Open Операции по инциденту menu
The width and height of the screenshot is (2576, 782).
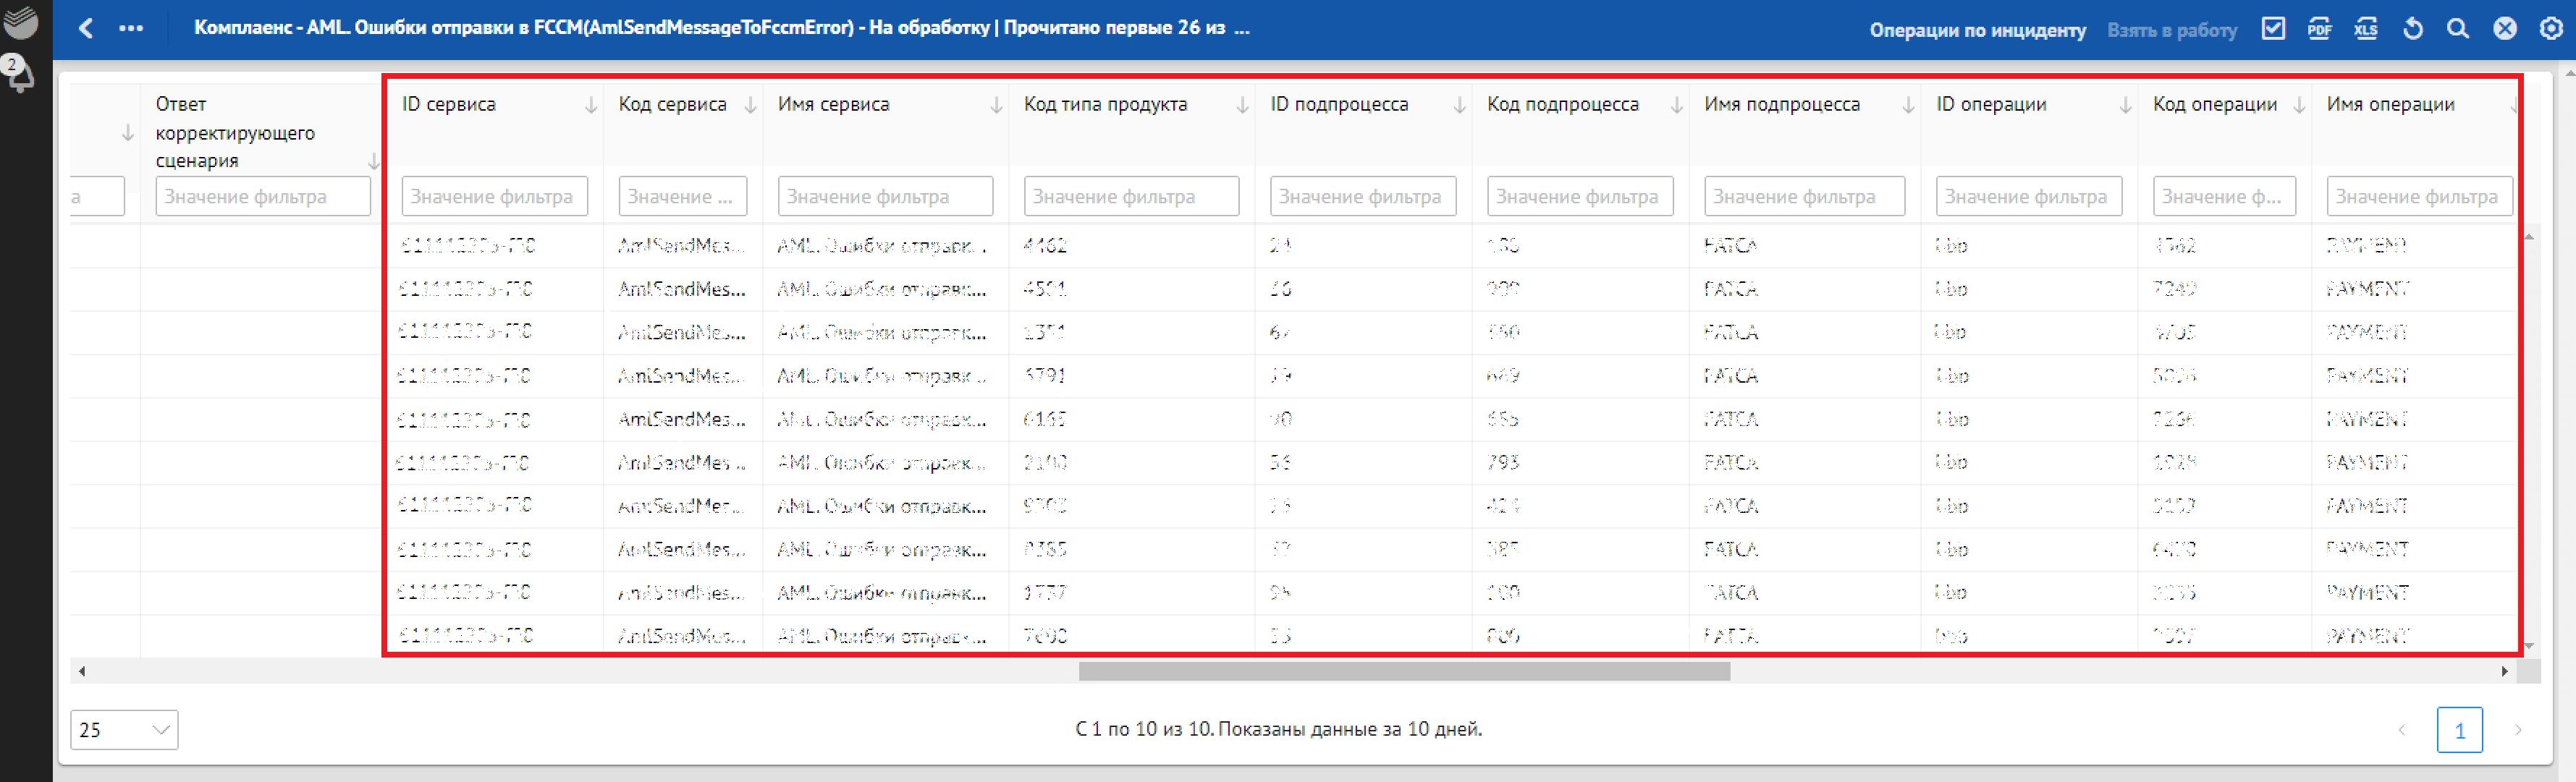[x=1977, y=30]
